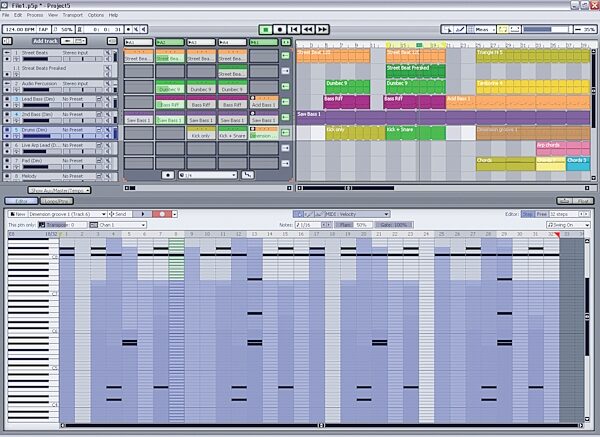Select the Kick only groove cell
The image size is (600, 437).
pos(201,133)
